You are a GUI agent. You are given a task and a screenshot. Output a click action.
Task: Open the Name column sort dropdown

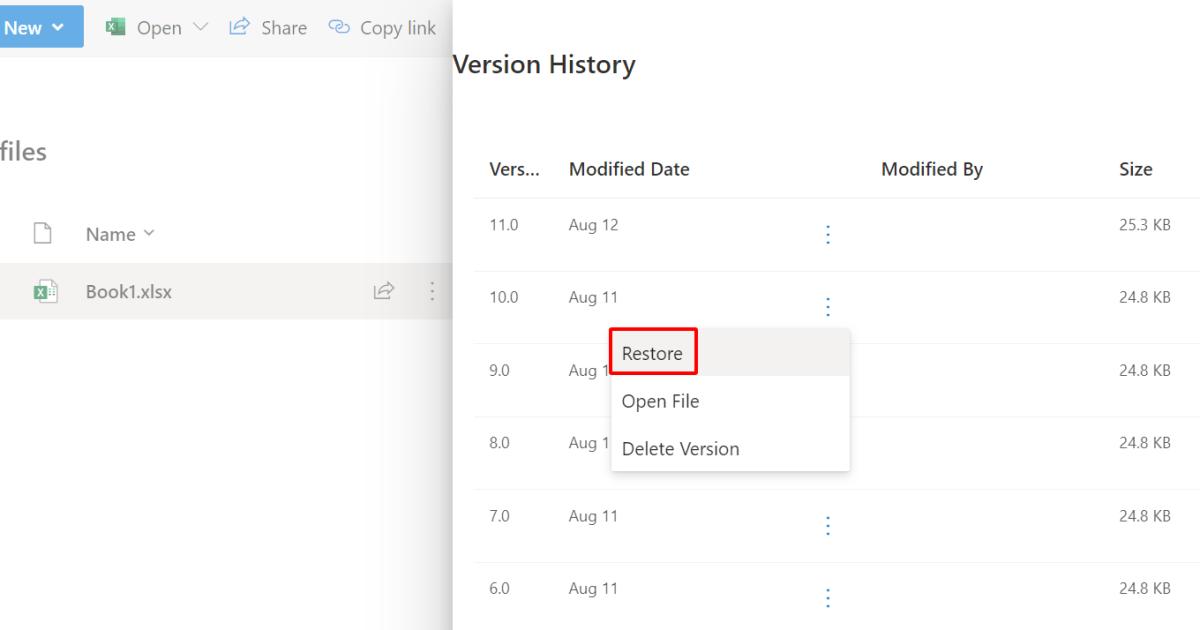tap(150, 234)
